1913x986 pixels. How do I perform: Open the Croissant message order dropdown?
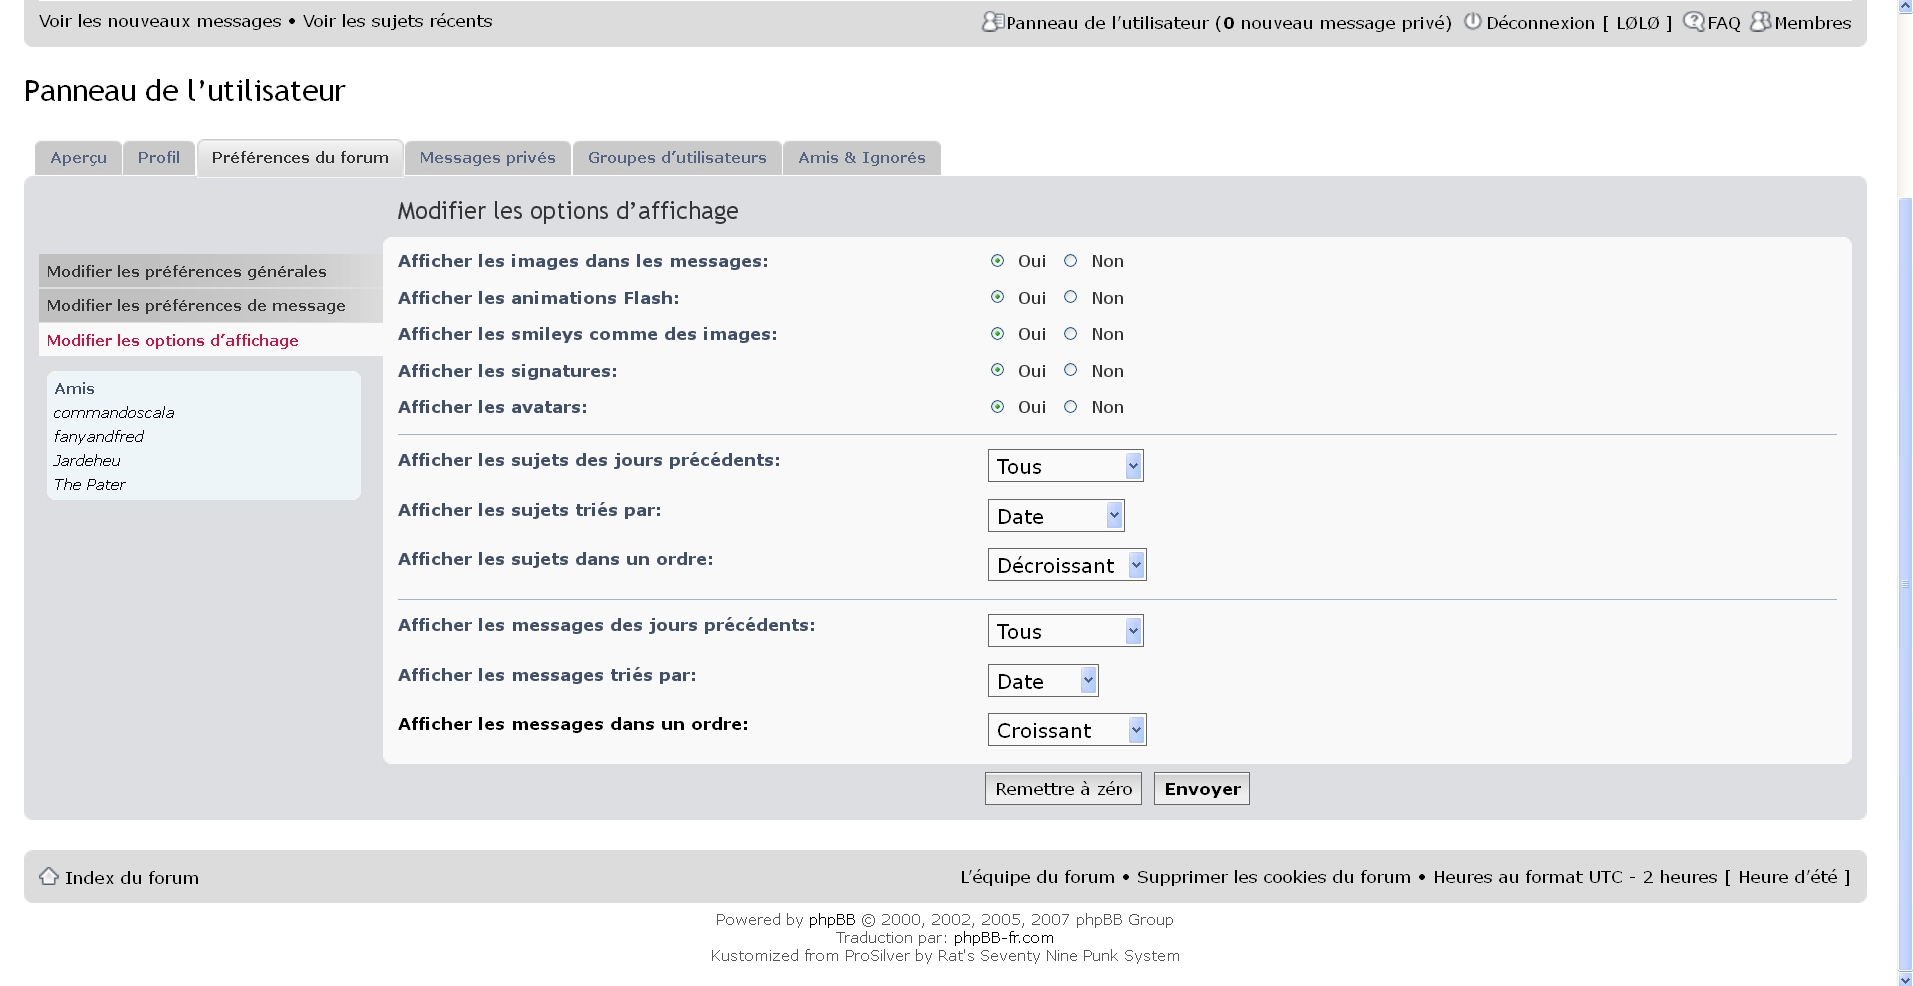pyautogui.click(x=1066, y=730)
